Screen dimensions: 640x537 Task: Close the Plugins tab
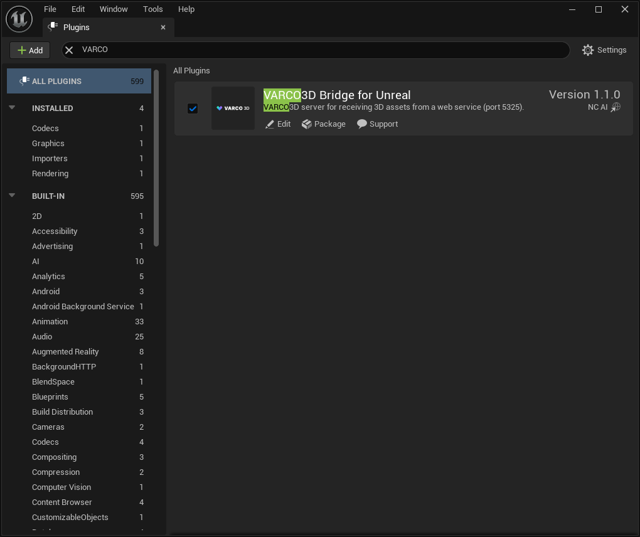(x=163, y=27)
